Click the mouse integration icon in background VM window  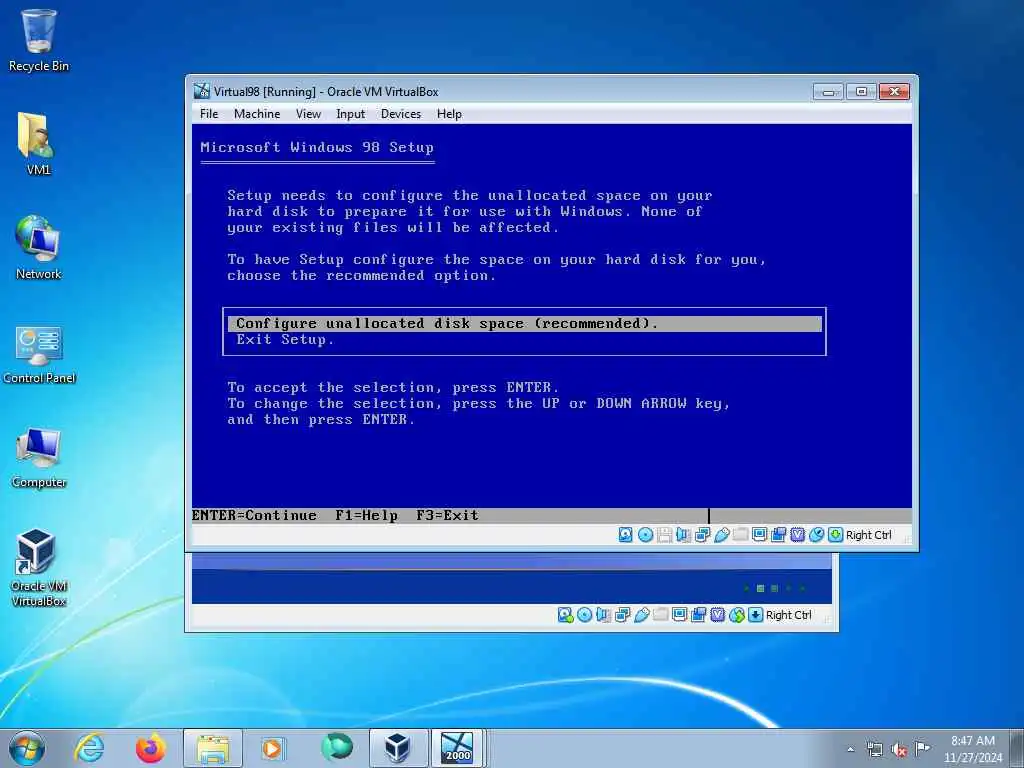click(x=737, y=615)
